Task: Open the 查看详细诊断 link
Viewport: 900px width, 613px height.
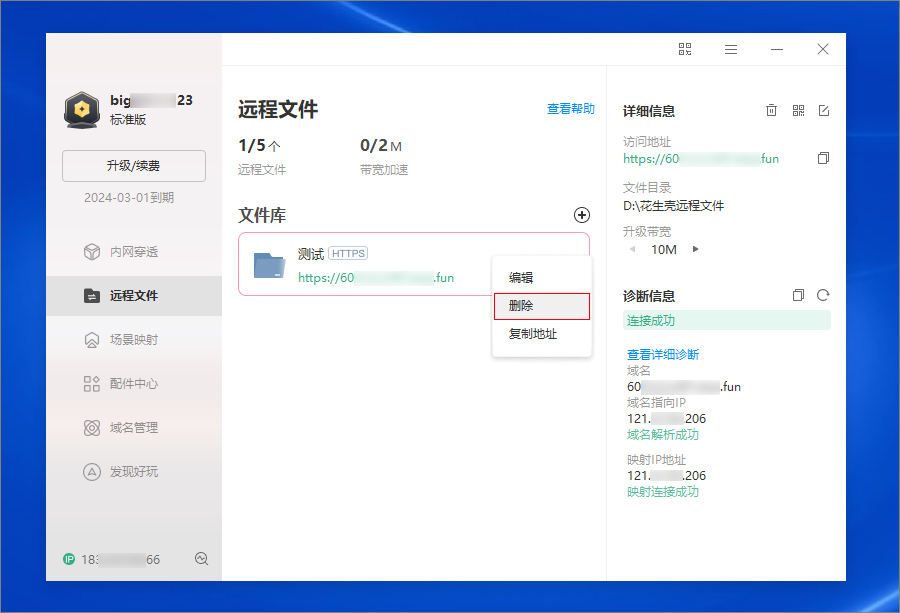Action: click(x=663, y=355)
